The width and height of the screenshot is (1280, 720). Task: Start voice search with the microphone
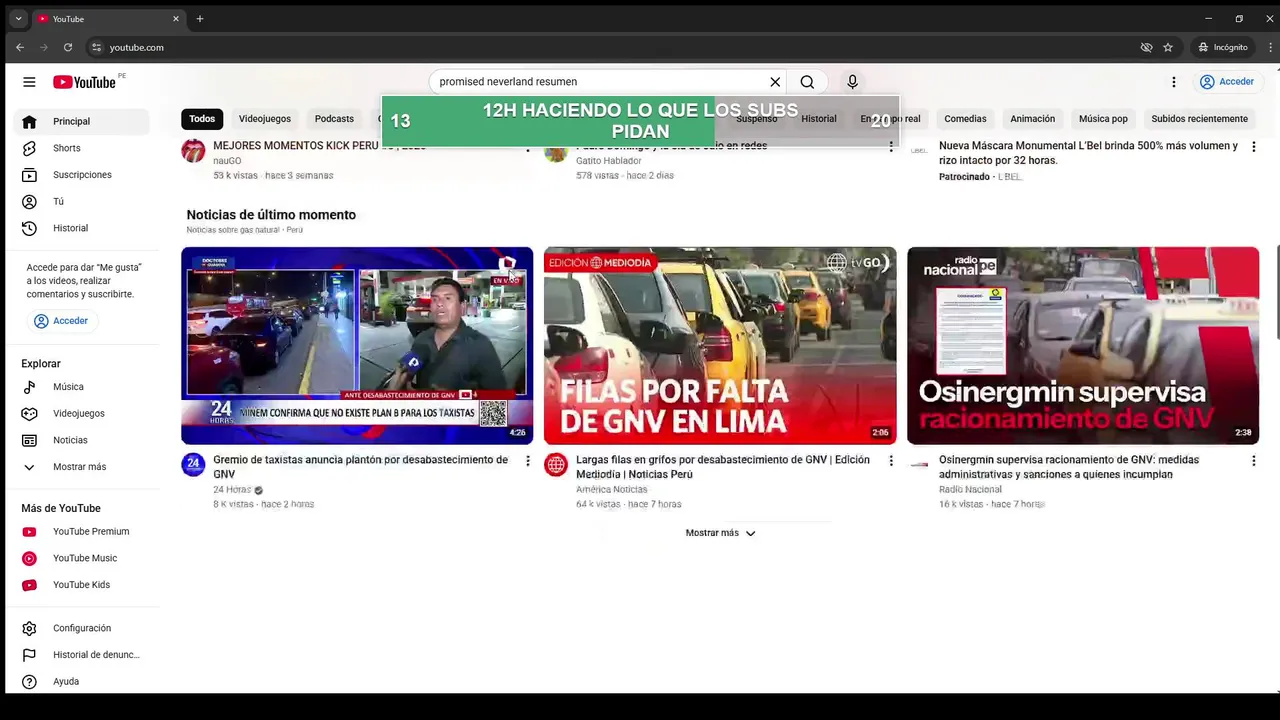click(852, 82)
